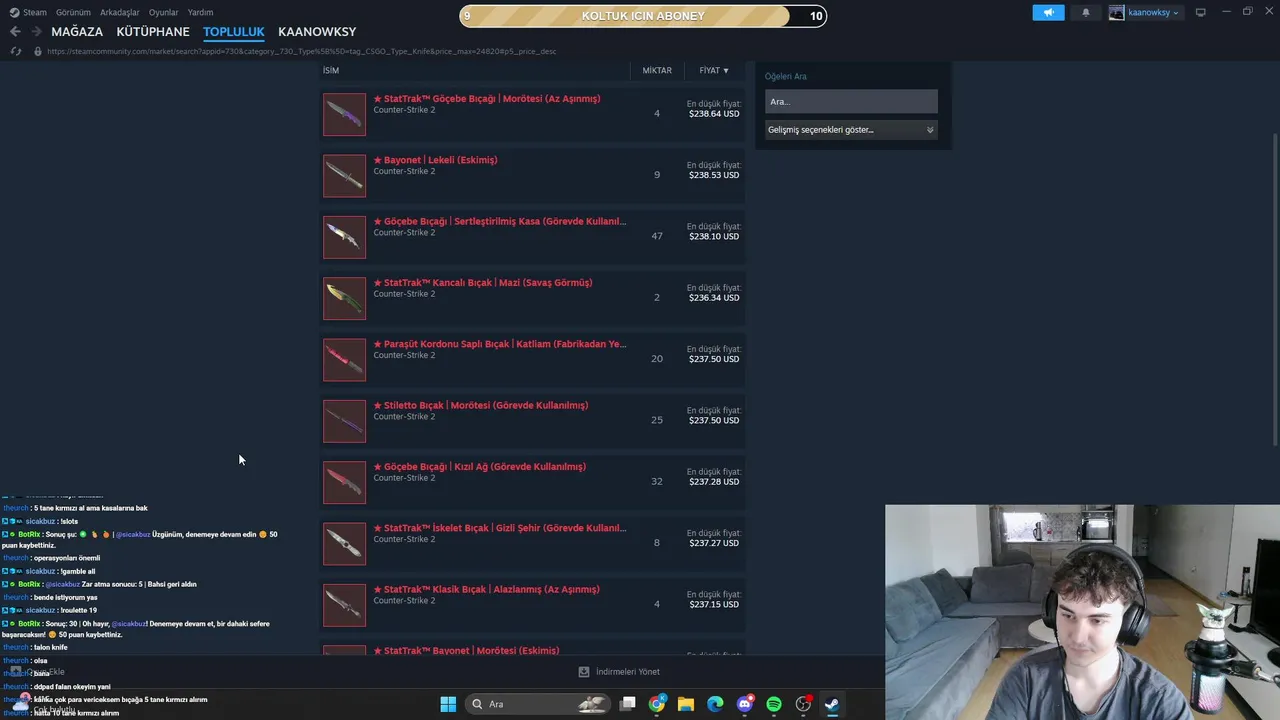Image resolution: width=1280 pixels, height=720 pixels.
Task: Click the Öğeleri Ara search field
Action: click(851, 101)
